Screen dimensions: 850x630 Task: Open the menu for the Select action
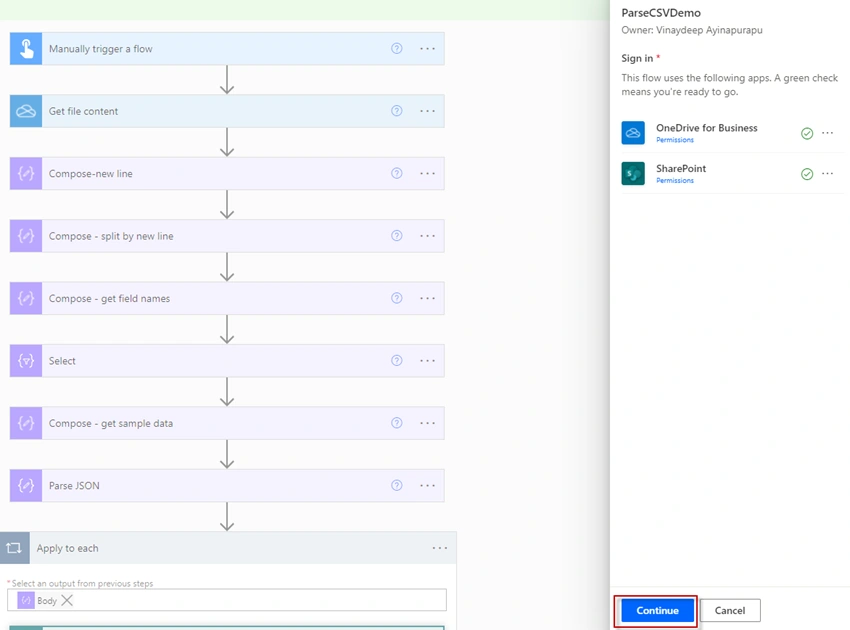(427, 361)
